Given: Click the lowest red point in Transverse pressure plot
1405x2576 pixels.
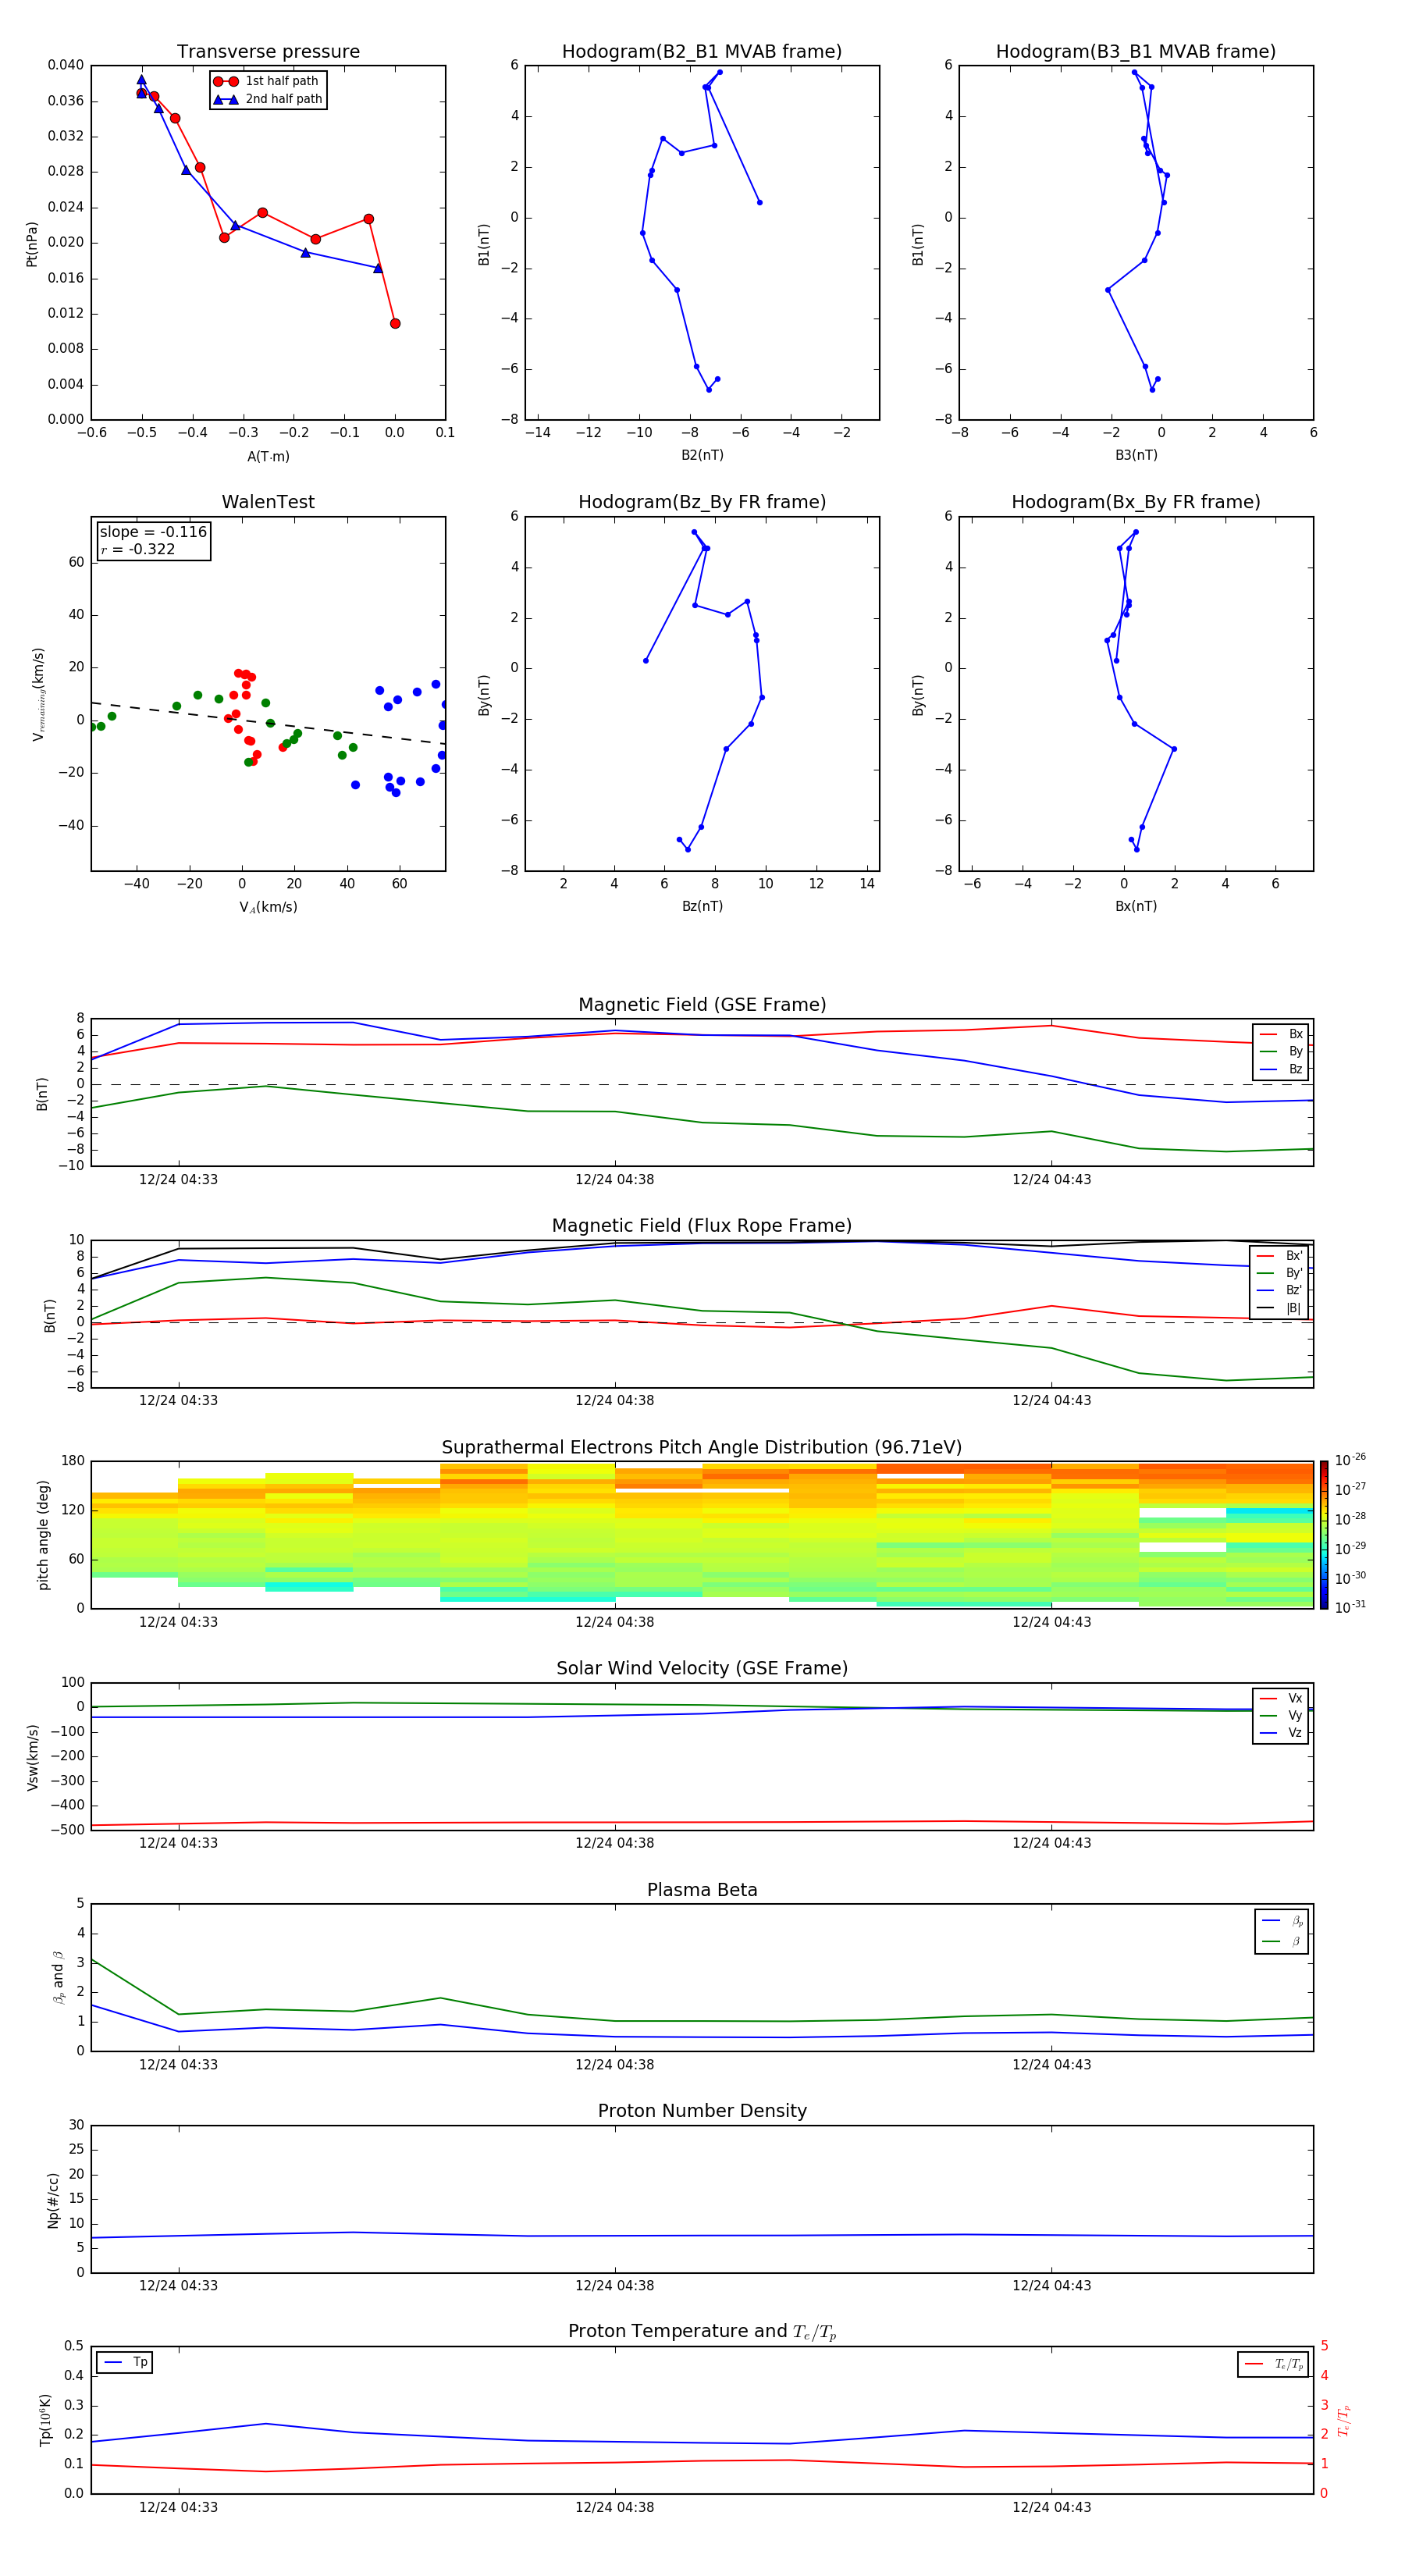Looking at the screenshot, I should coord(395,323).
